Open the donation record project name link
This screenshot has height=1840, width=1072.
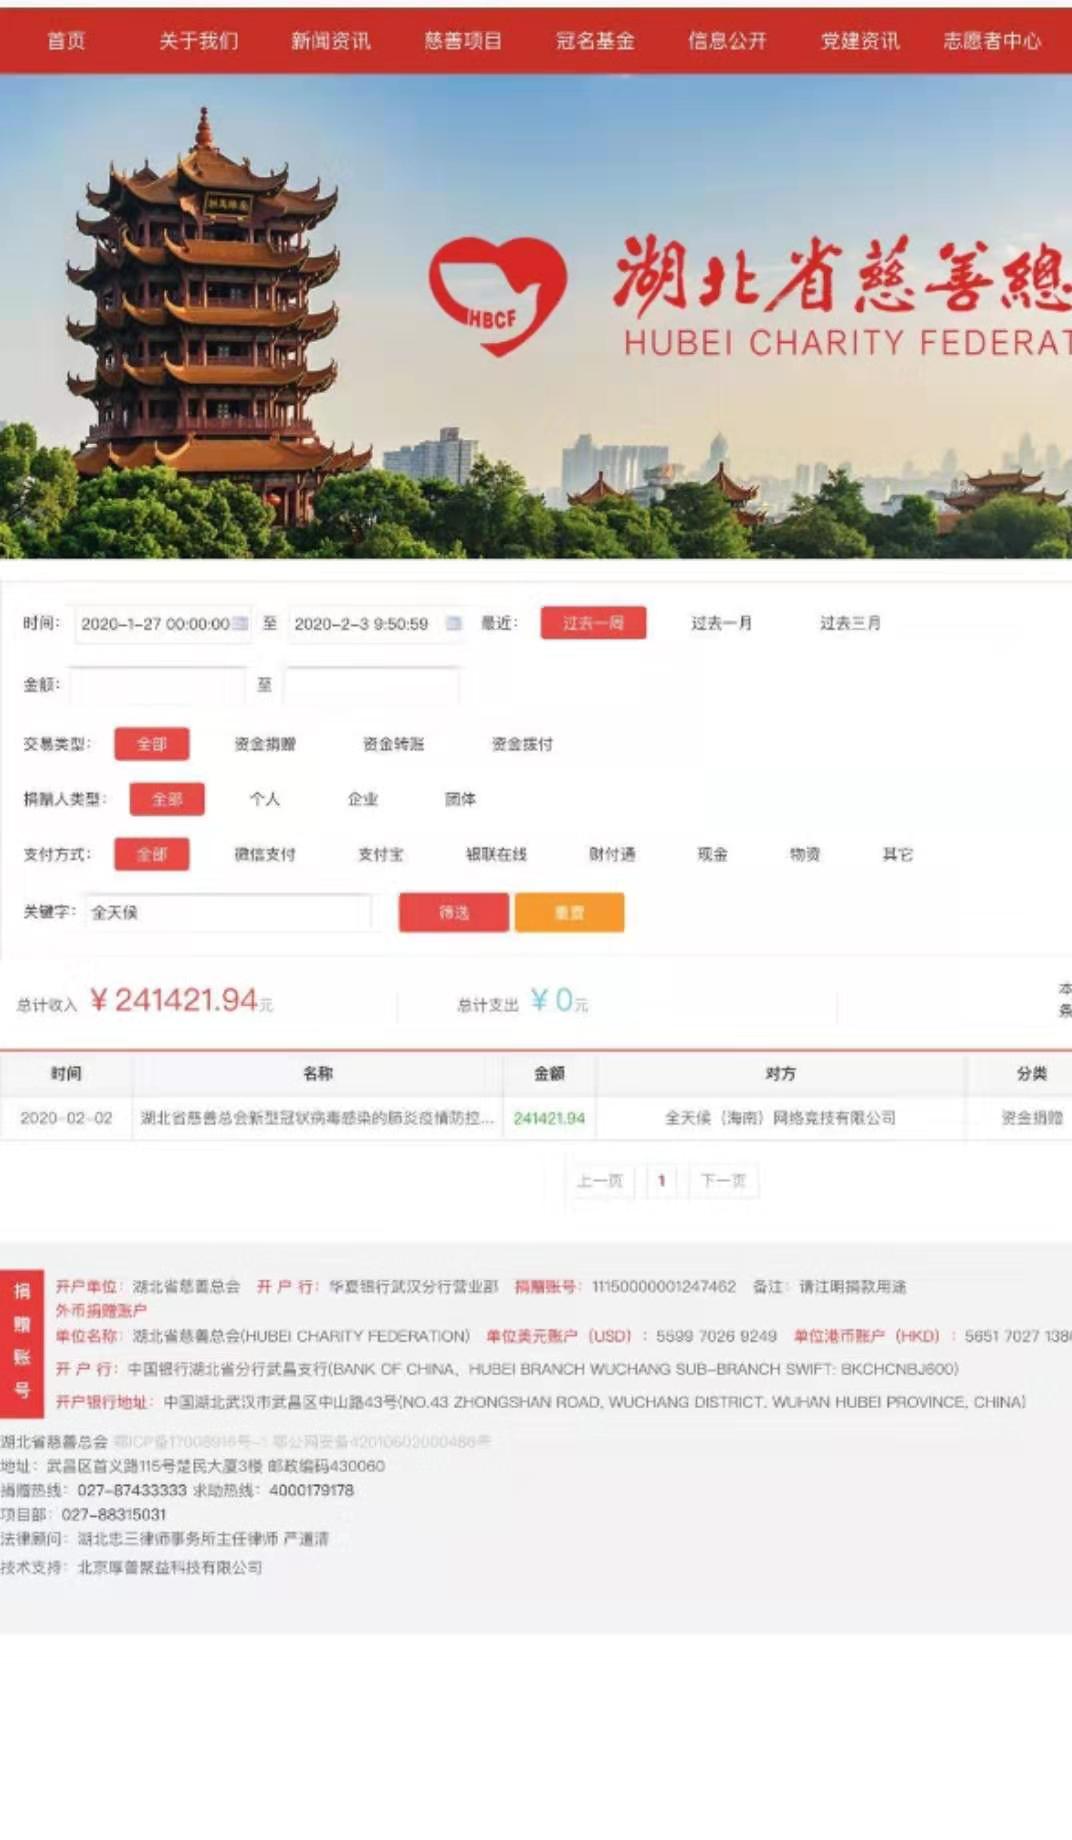[317, 1118]
